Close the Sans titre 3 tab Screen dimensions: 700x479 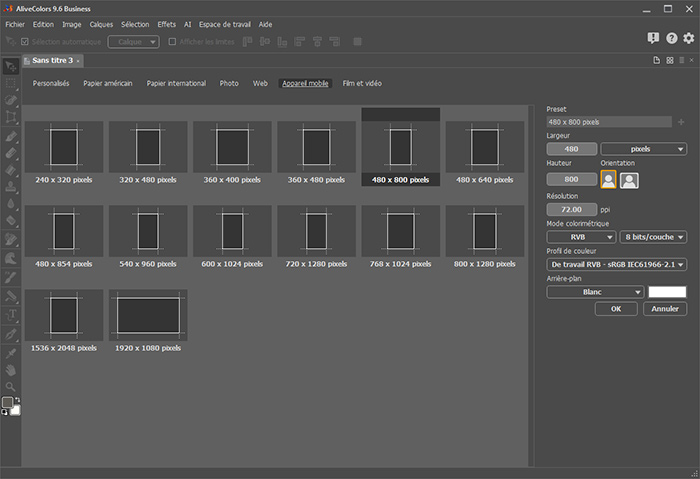tap(78, 61)
